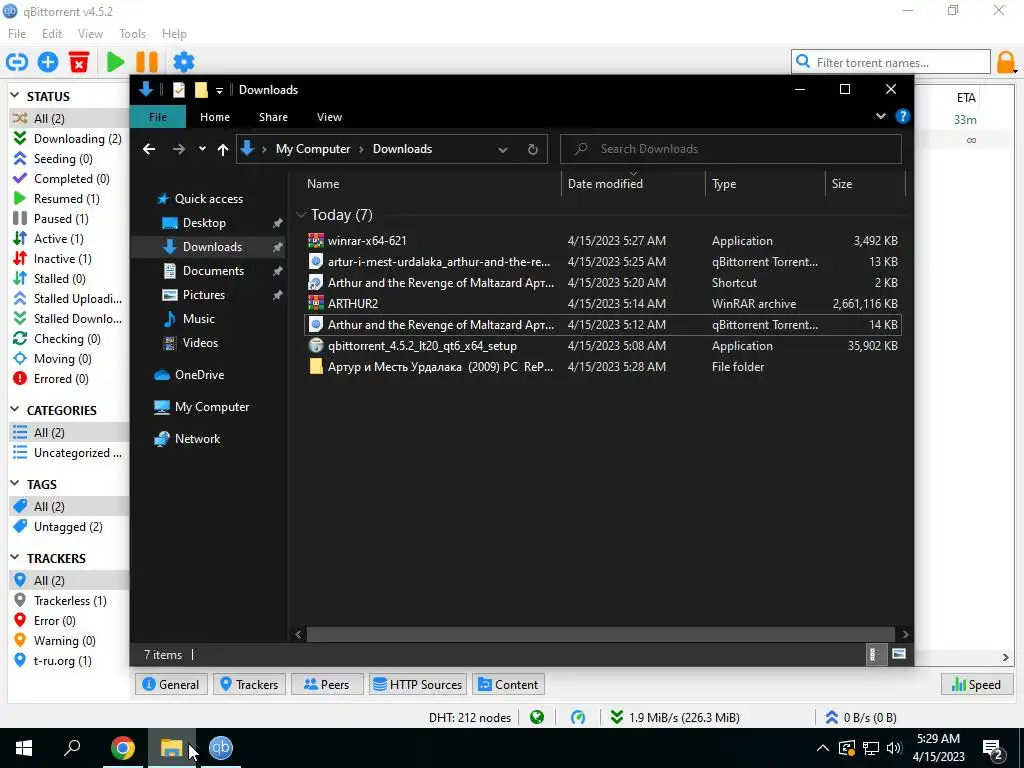
Task: Collapse the TAGS section
Action: pyautogui.click(x=14, y=484)
